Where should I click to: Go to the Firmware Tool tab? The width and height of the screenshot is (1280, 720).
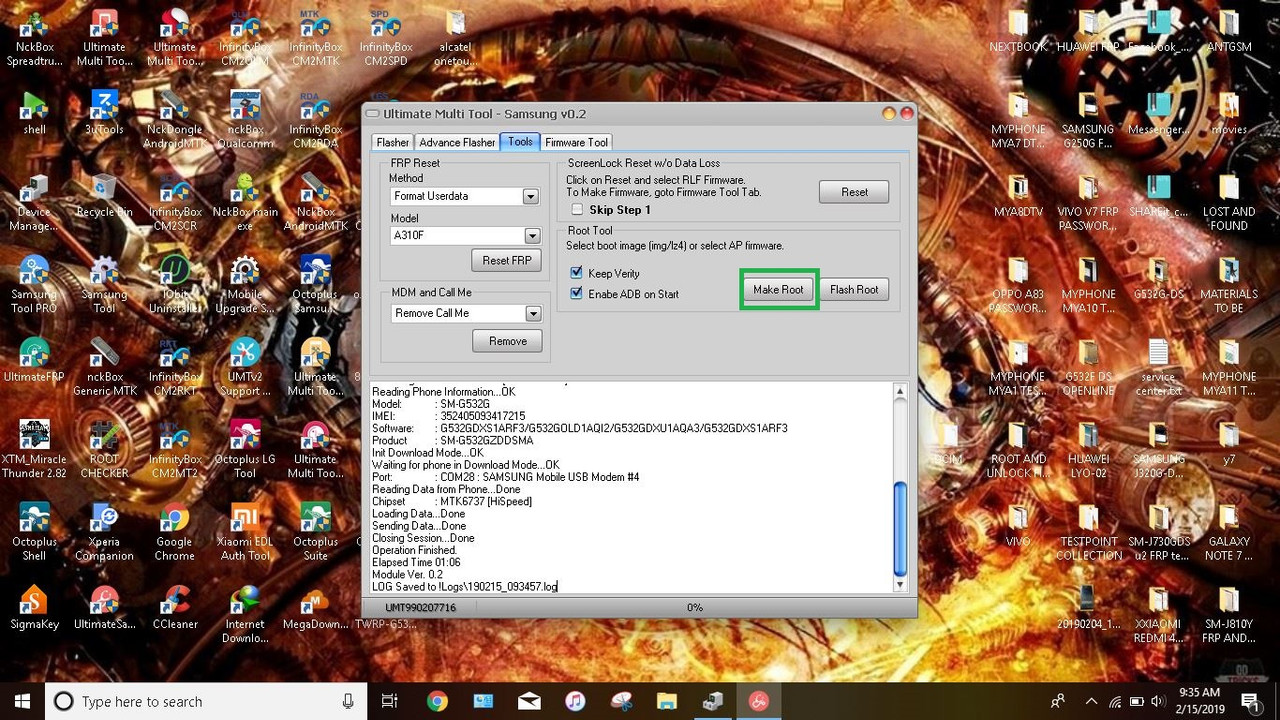[x=576, y=142]
